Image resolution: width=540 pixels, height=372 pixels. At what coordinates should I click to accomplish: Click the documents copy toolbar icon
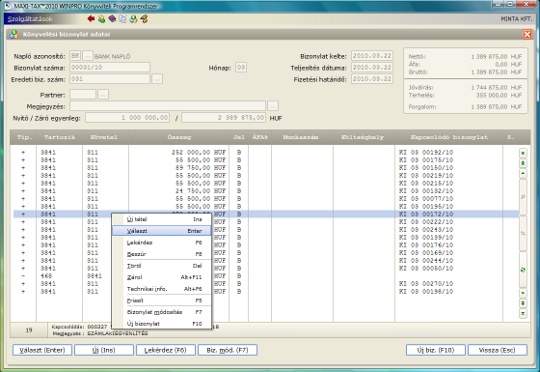point(123,19)
